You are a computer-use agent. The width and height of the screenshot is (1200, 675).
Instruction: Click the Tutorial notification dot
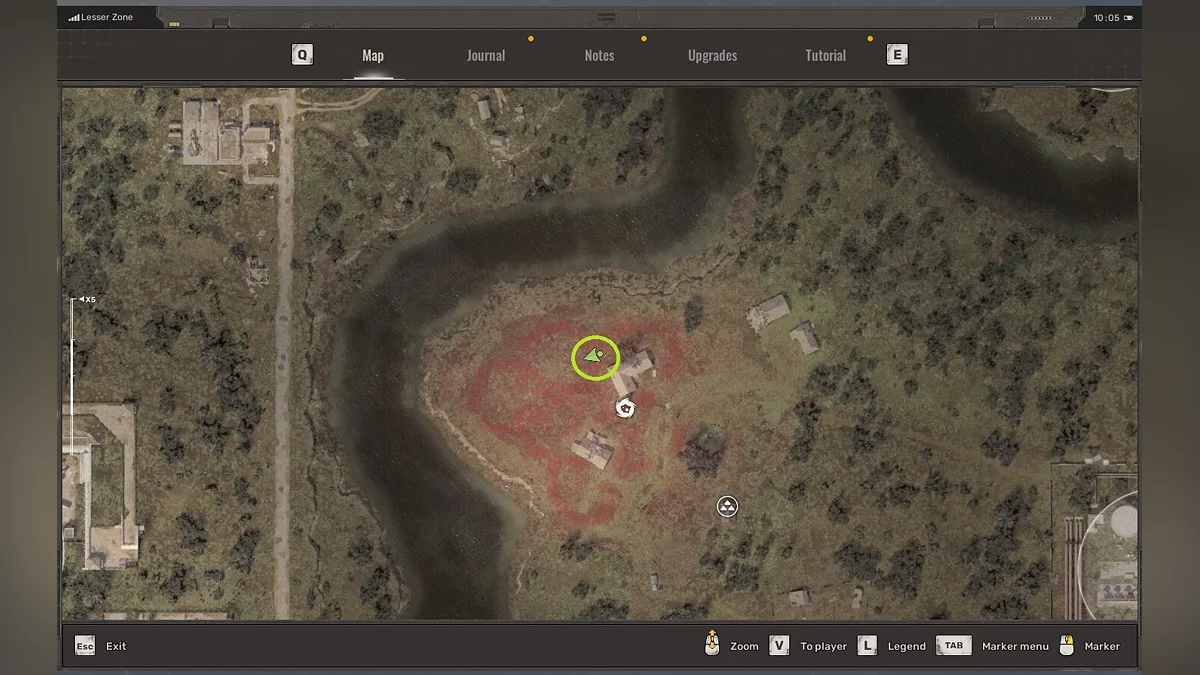[x=870, y=39]
